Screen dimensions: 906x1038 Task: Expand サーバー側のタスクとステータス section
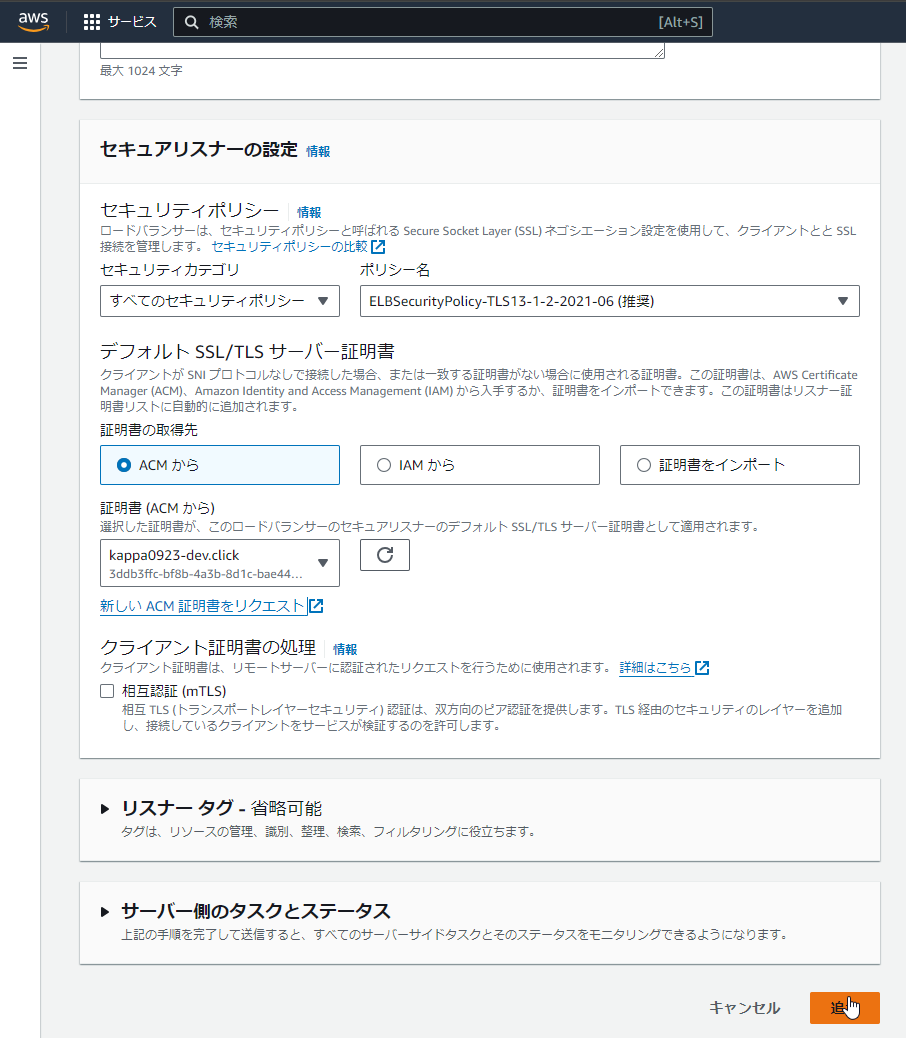tap(105, 912)
